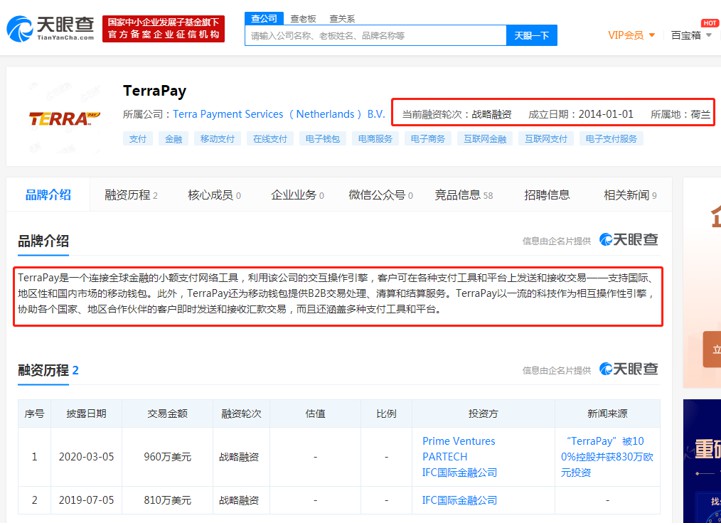Viewport: 721px width, 525px height.
Task: Expand the 百宝箱 dropdown menu
Action: point(691,35)
